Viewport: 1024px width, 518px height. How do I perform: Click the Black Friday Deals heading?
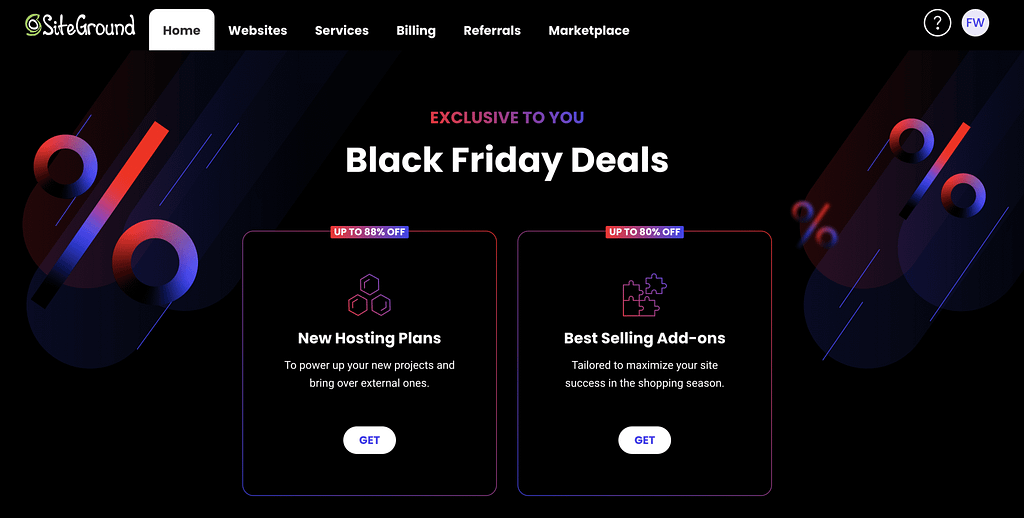point(507,160)
